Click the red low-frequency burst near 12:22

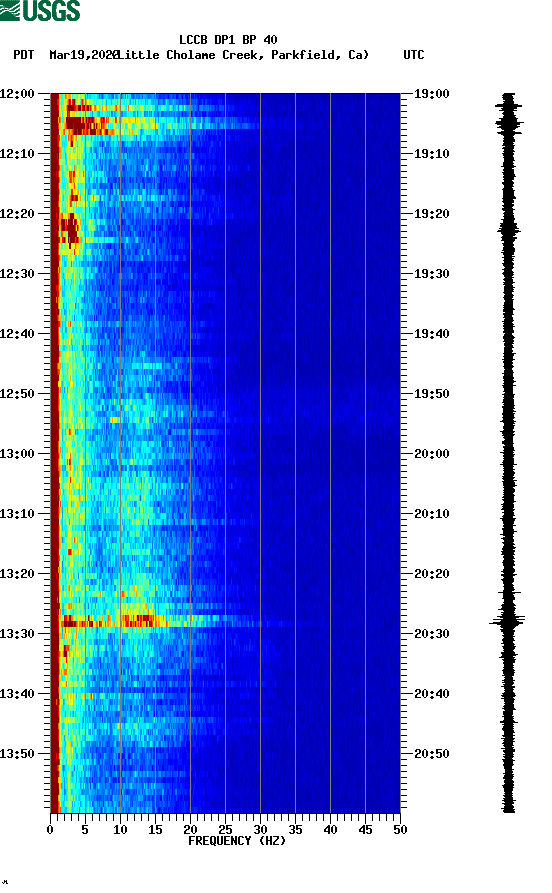(x=69, y=229)
